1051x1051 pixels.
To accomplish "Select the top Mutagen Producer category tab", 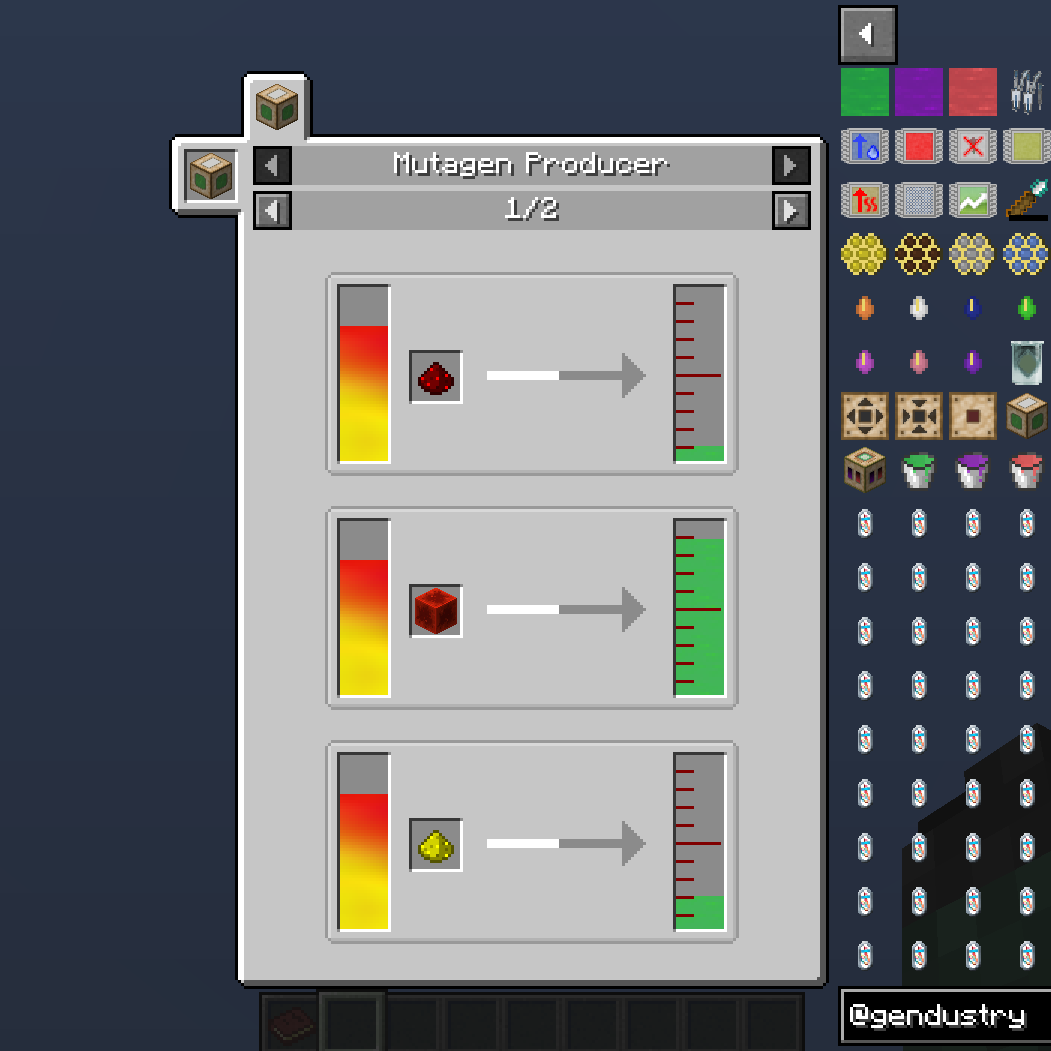I will point(277,105).
